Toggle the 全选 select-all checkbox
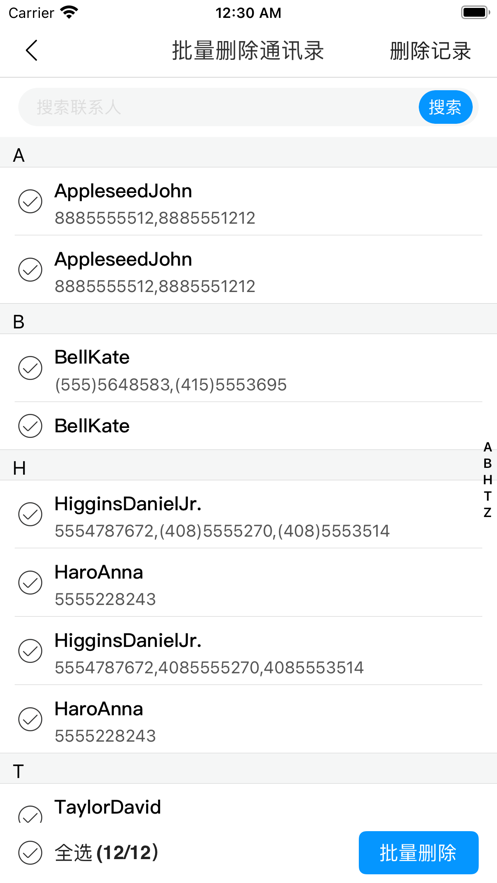Image resolution: width=497 pixels, height=883 pixels. pyautogui.click(x=30, y=853)
